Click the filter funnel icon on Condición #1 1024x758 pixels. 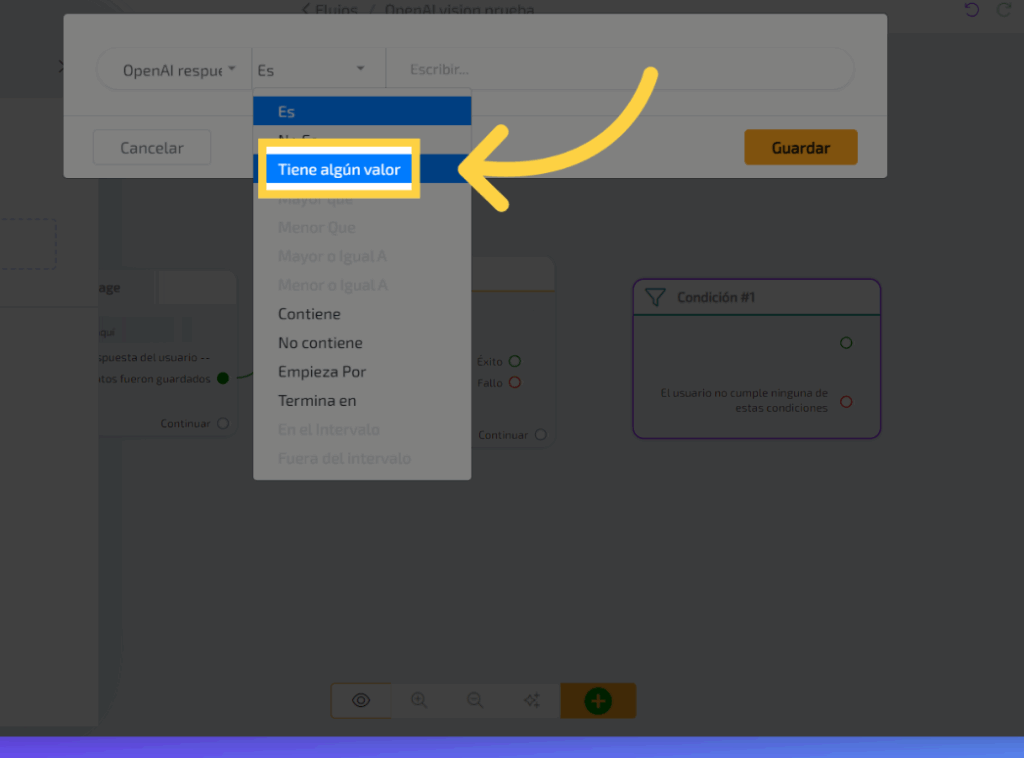click(x=655, y=297)
